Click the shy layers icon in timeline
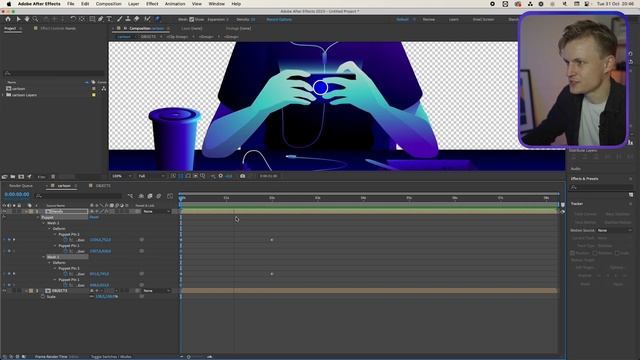The height and width of the screenshot is (360, 640). (141, 196)
